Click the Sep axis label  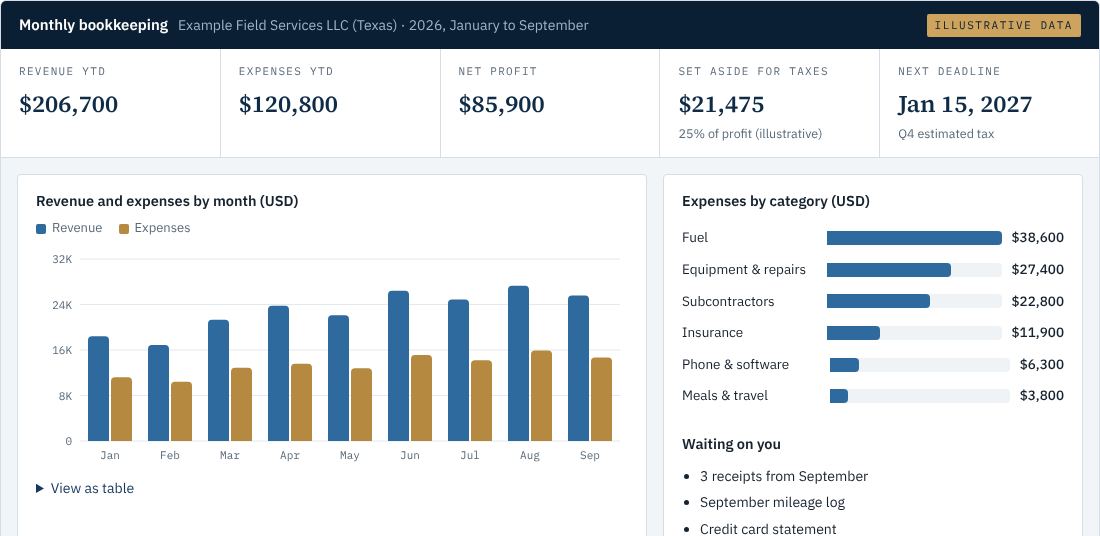[590, 455]
